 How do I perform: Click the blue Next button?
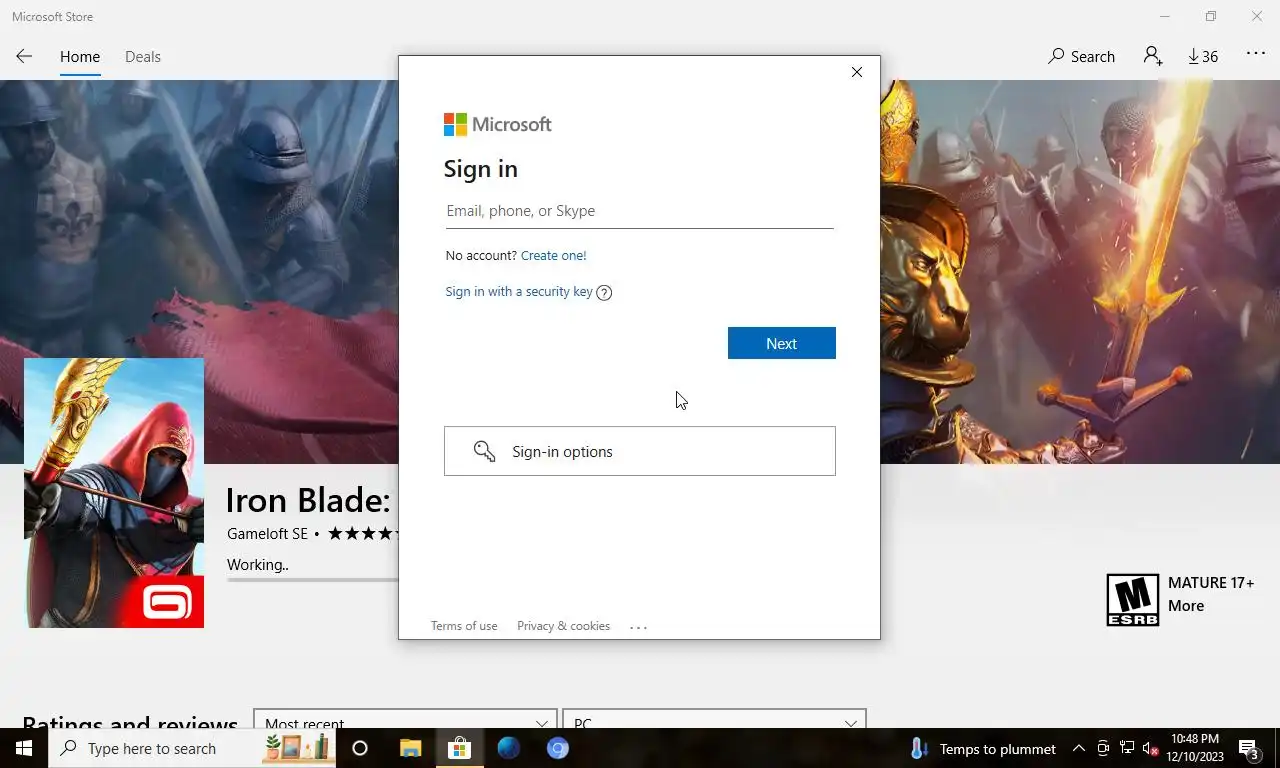click(x=781, y=343)
